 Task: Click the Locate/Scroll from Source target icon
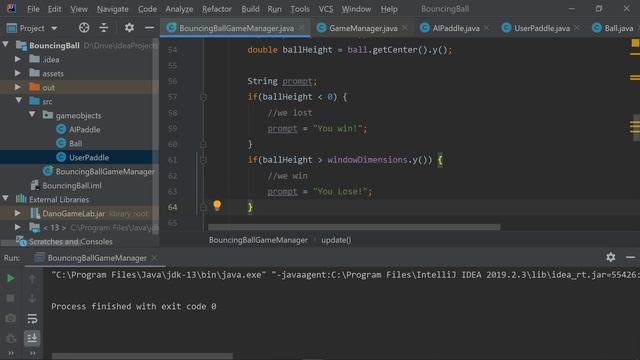click(84, 28)
